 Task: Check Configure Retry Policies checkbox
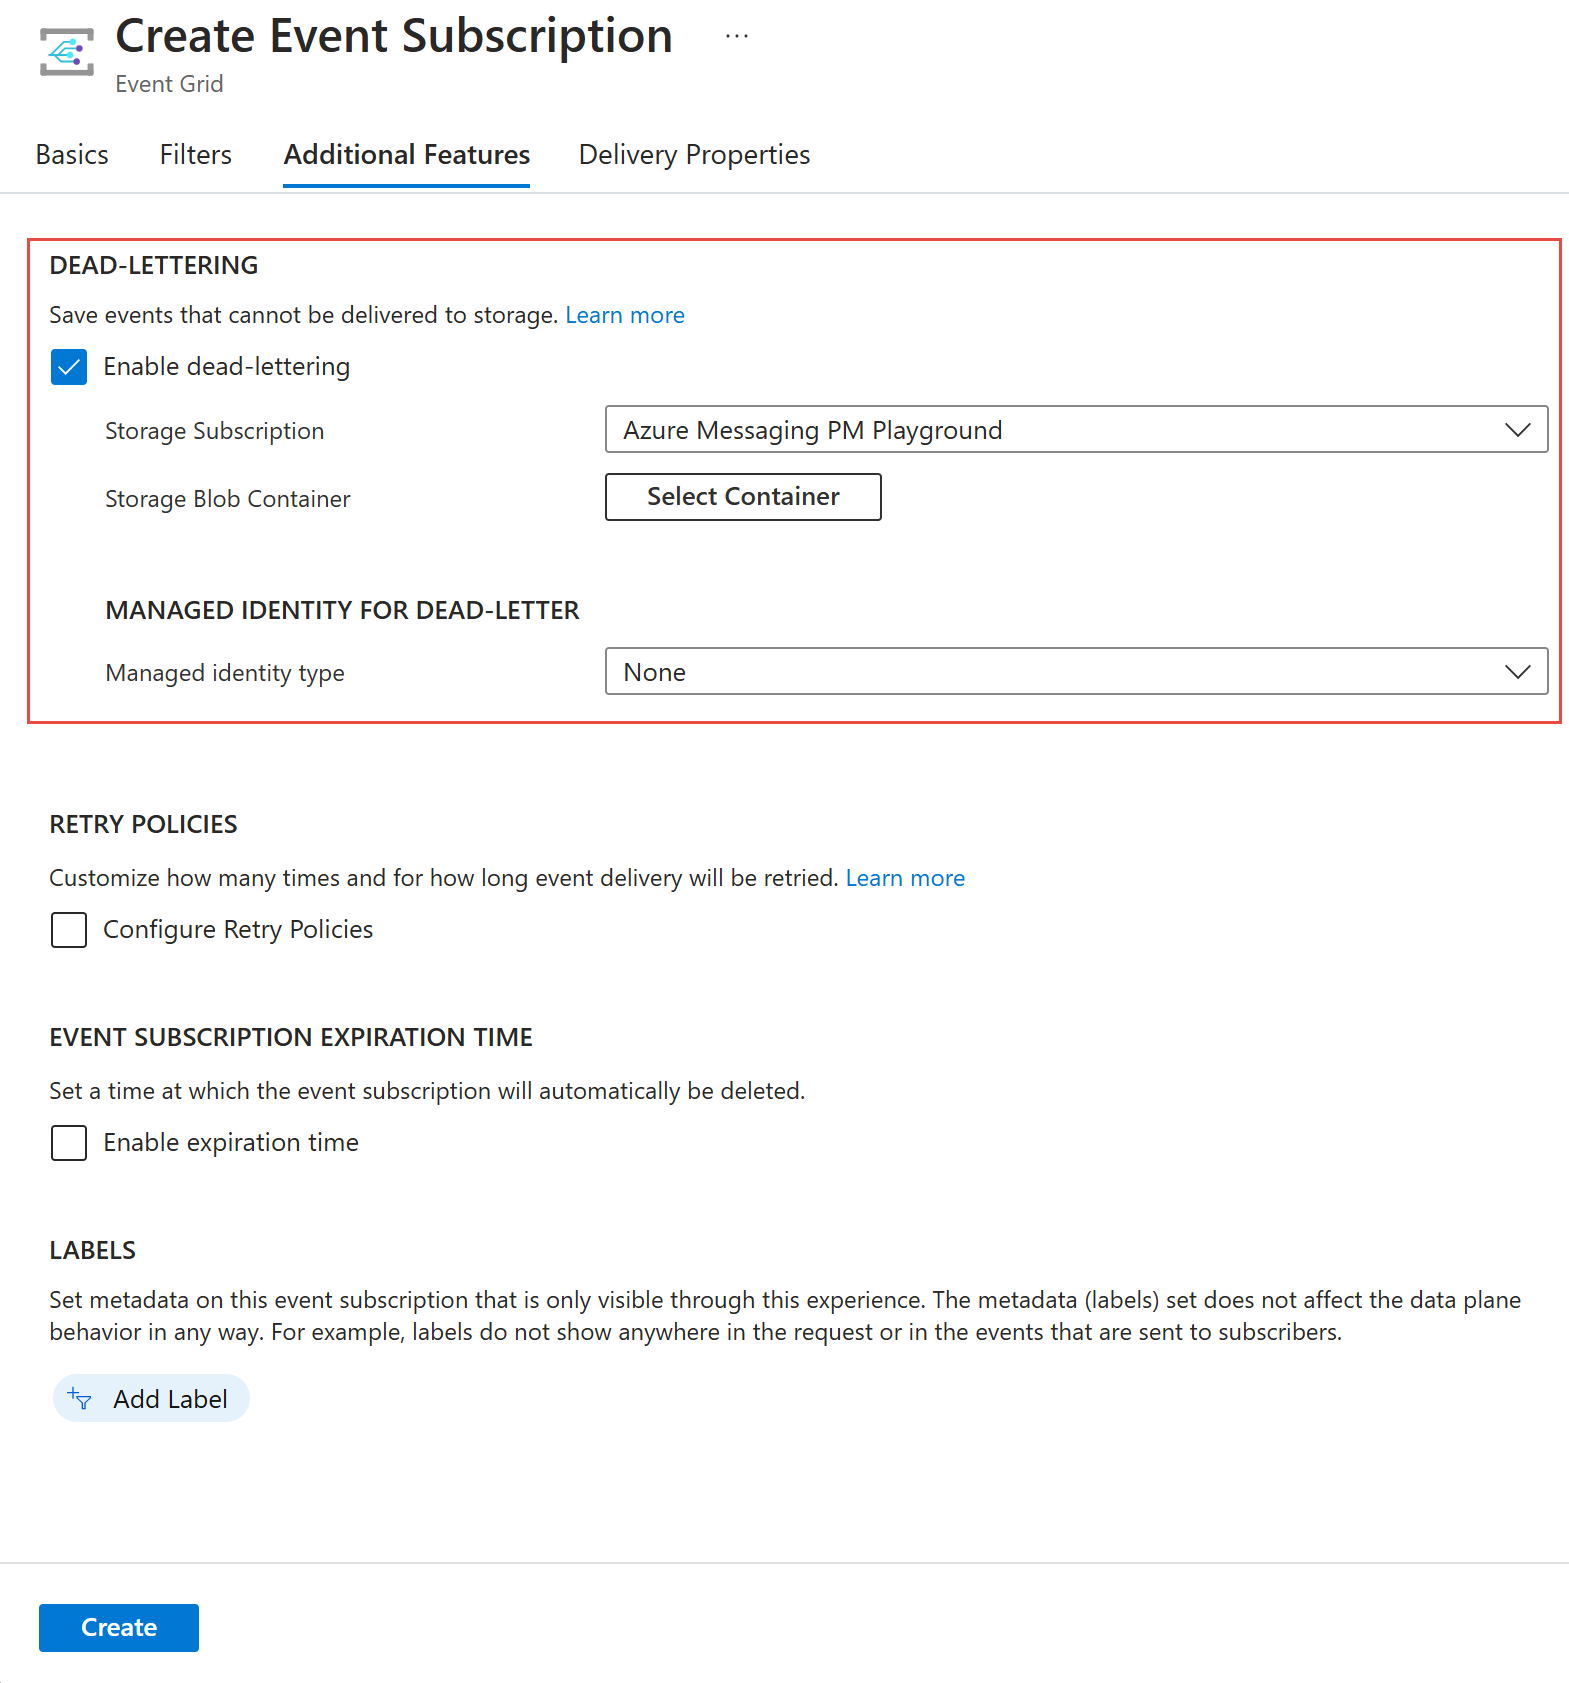(x=69, y=930)
